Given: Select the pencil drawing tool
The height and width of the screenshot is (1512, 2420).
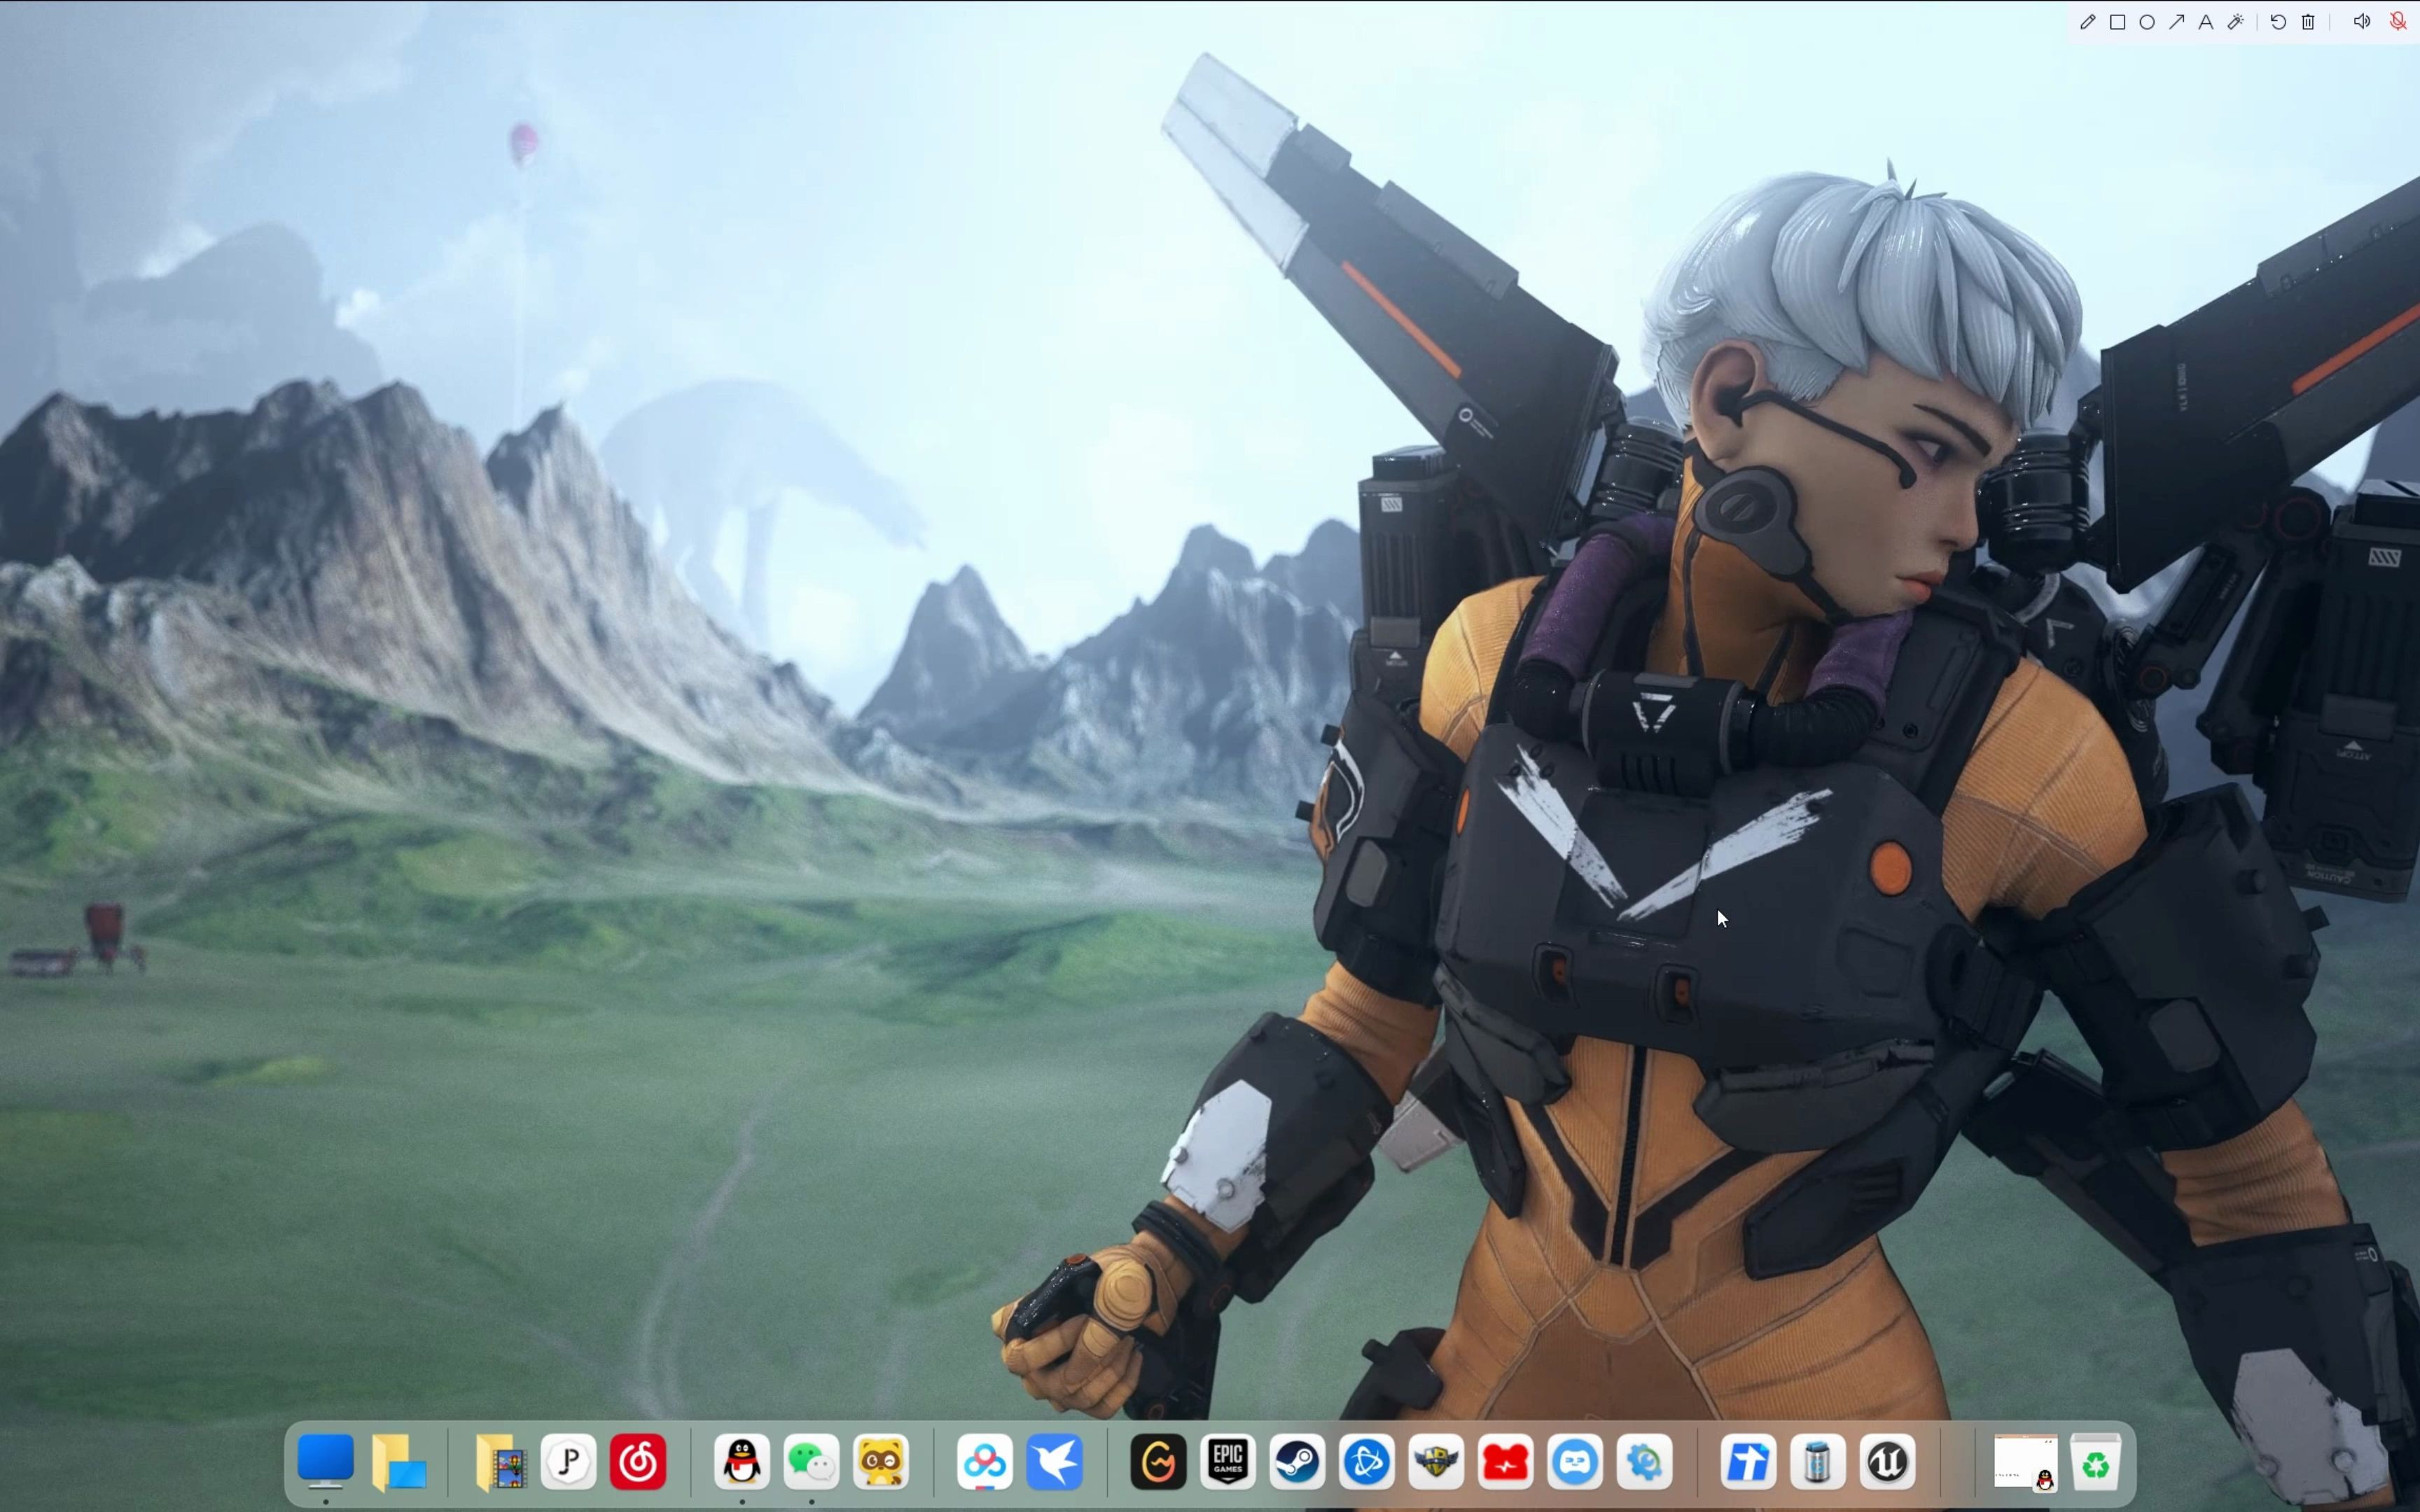Looking at the screenshot, I should [2087, 22].
